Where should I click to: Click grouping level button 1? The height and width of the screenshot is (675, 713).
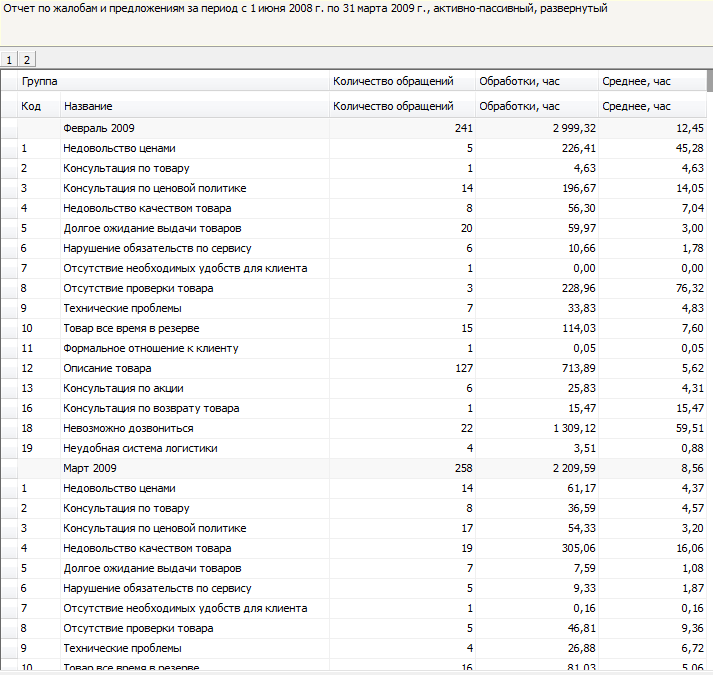9,60
